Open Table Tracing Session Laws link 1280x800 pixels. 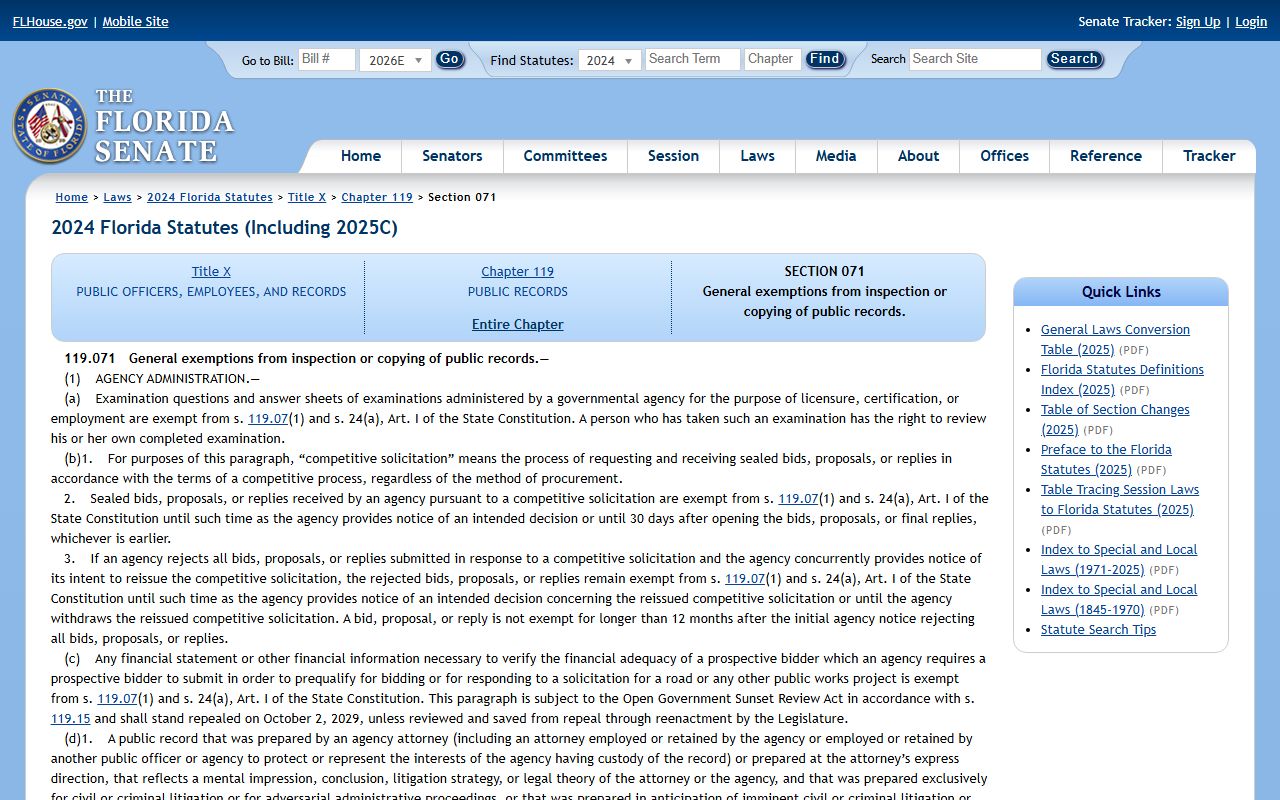click(1120, 499)
